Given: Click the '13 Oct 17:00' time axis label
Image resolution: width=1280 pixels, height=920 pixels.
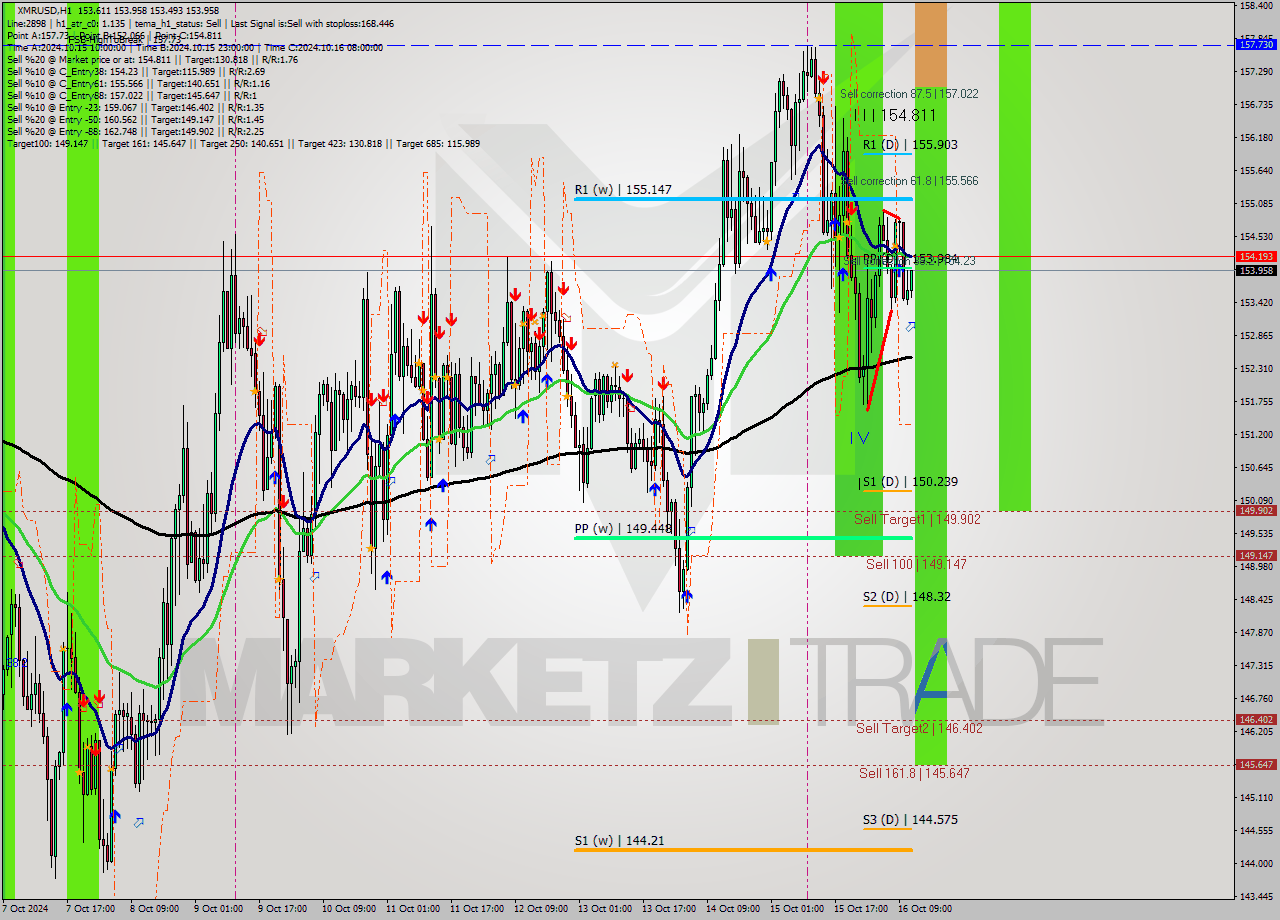Looking at the screenshot, I should click(x=669, y=910).
